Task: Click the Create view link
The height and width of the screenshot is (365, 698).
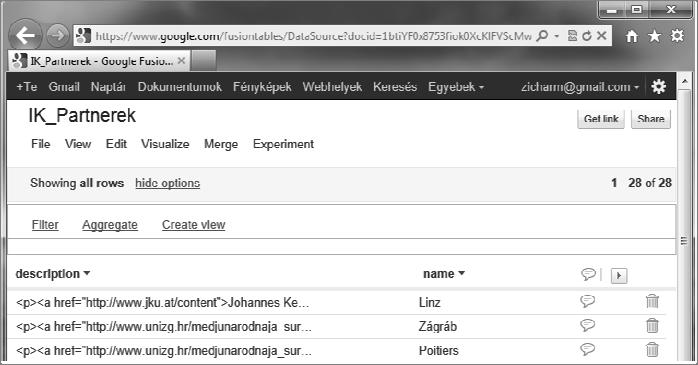Action: (x=193, y=225)
